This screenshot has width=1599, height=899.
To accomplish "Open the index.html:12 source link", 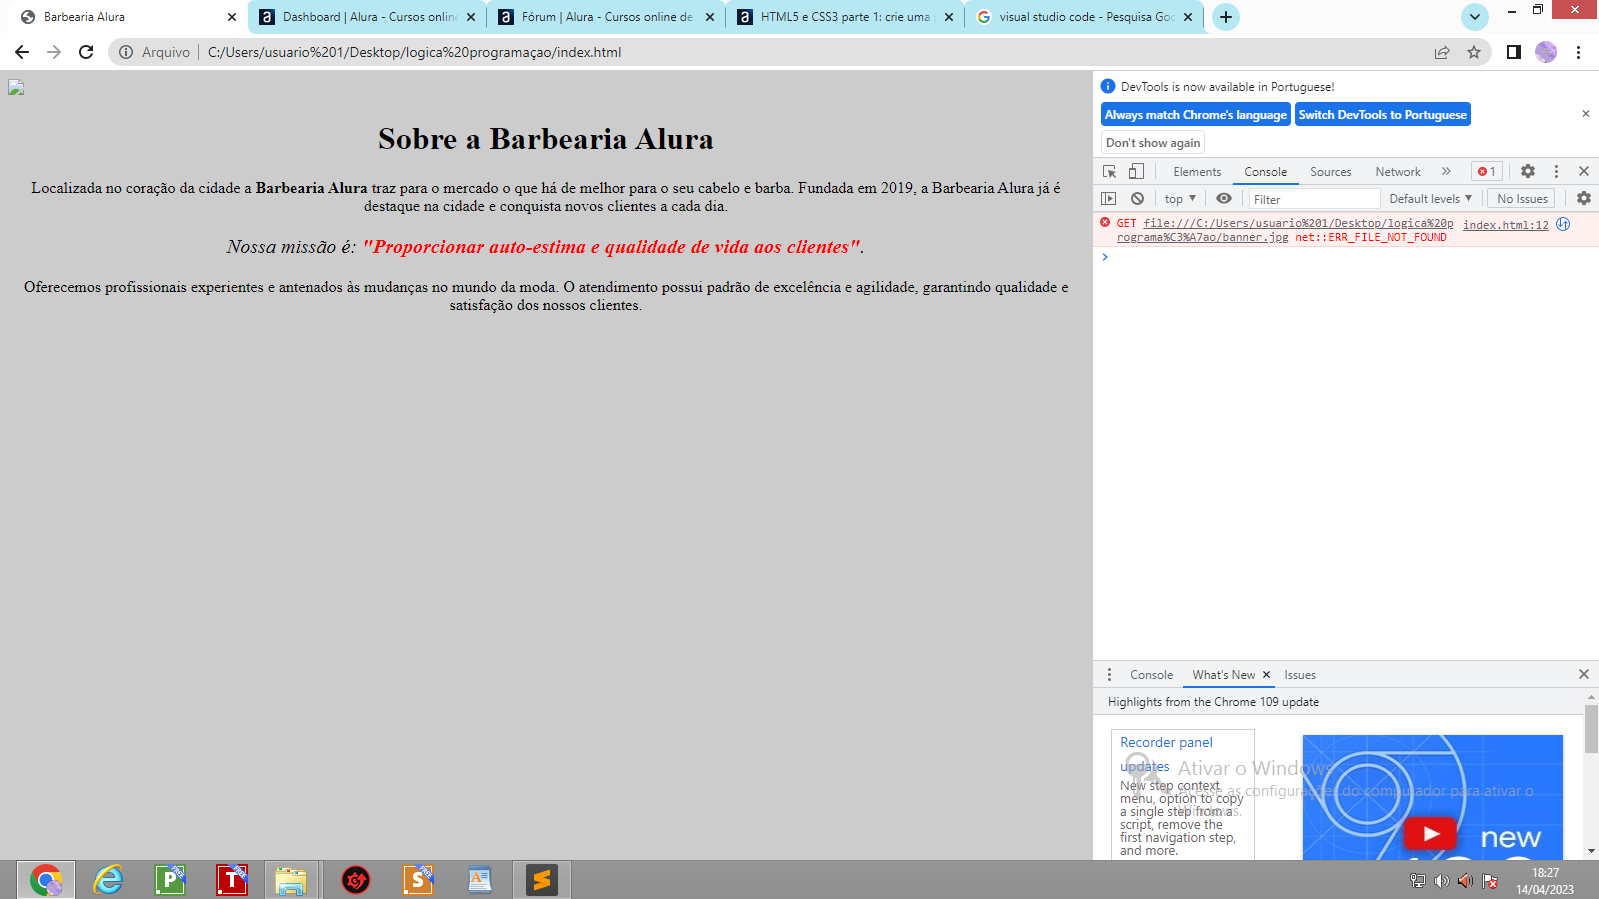I will [1505, 225].
